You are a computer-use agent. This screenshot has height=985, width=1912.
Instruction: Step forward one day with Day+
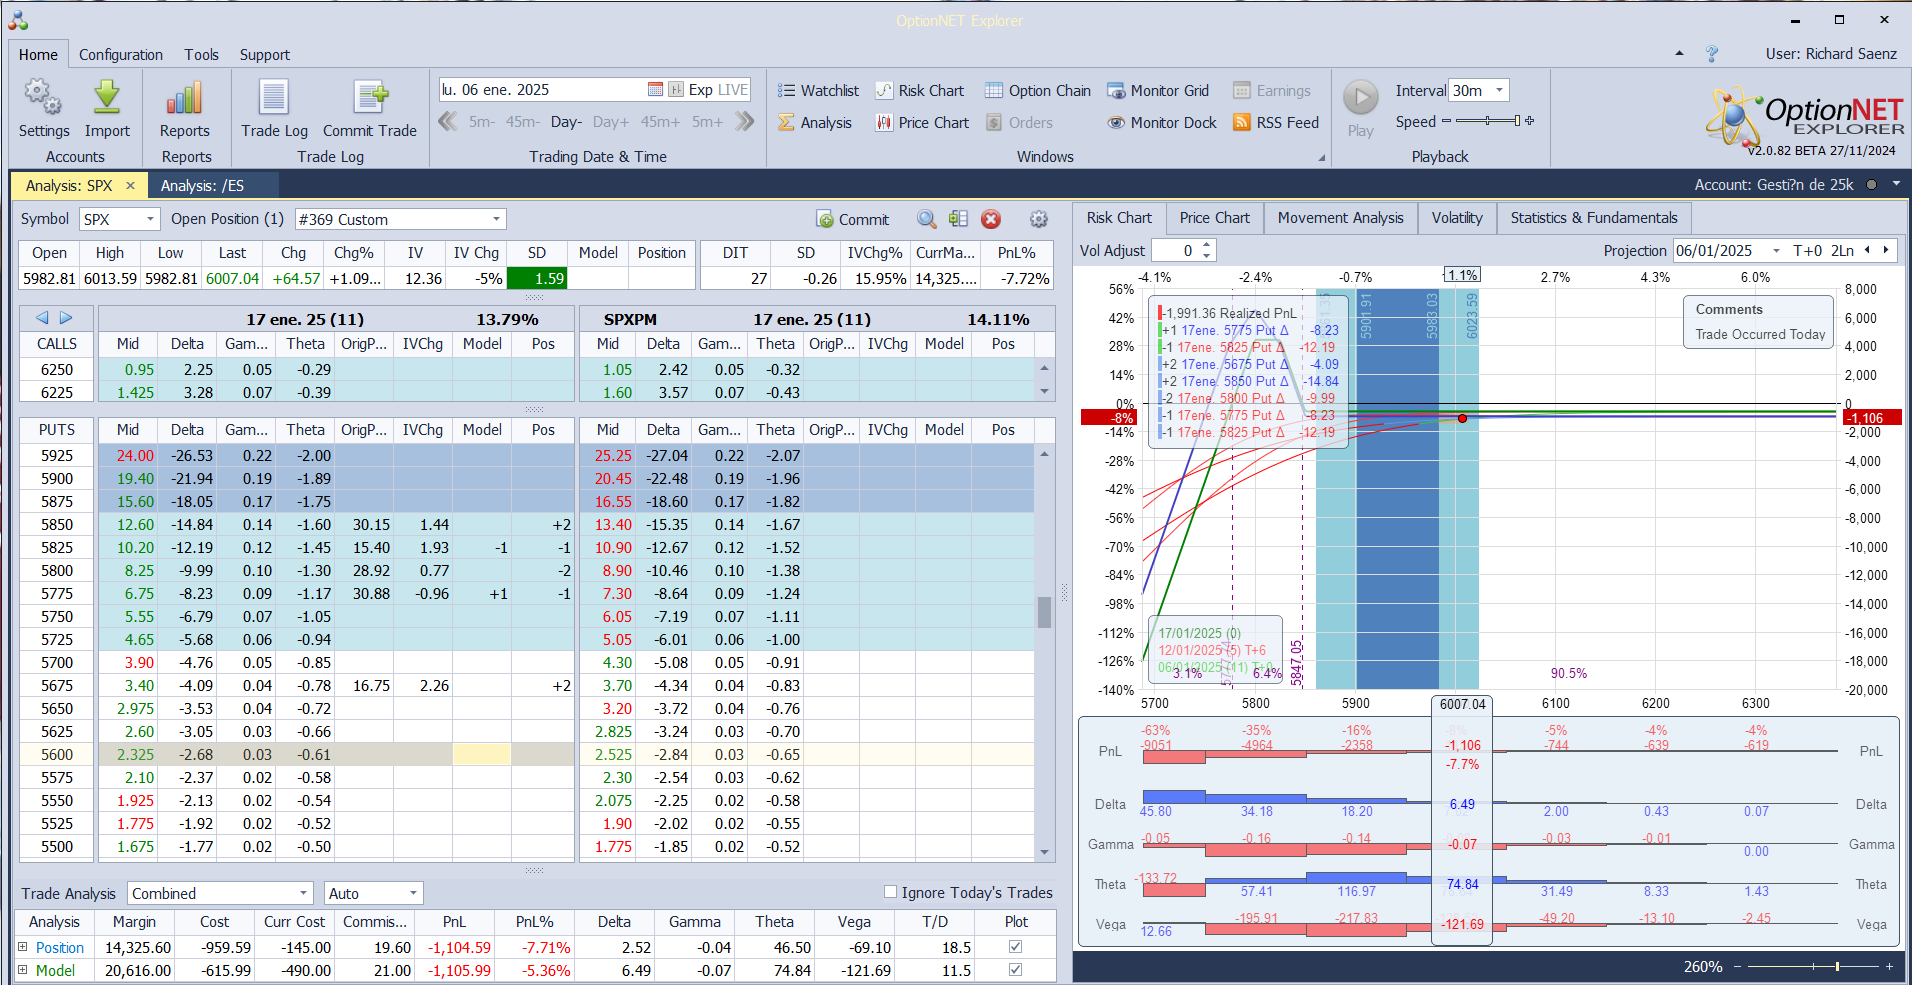click(x=611, y=122)
